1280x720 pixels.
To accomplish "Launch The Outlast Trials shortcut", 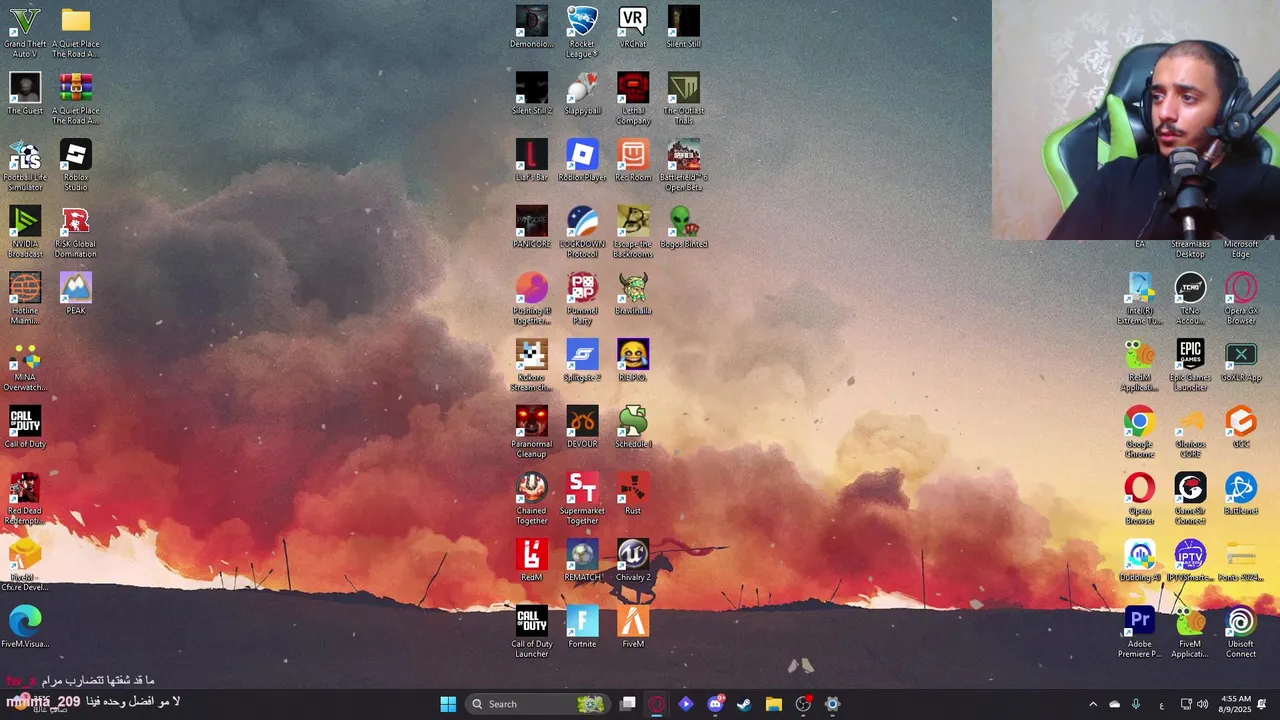I will tap(684, 97).
